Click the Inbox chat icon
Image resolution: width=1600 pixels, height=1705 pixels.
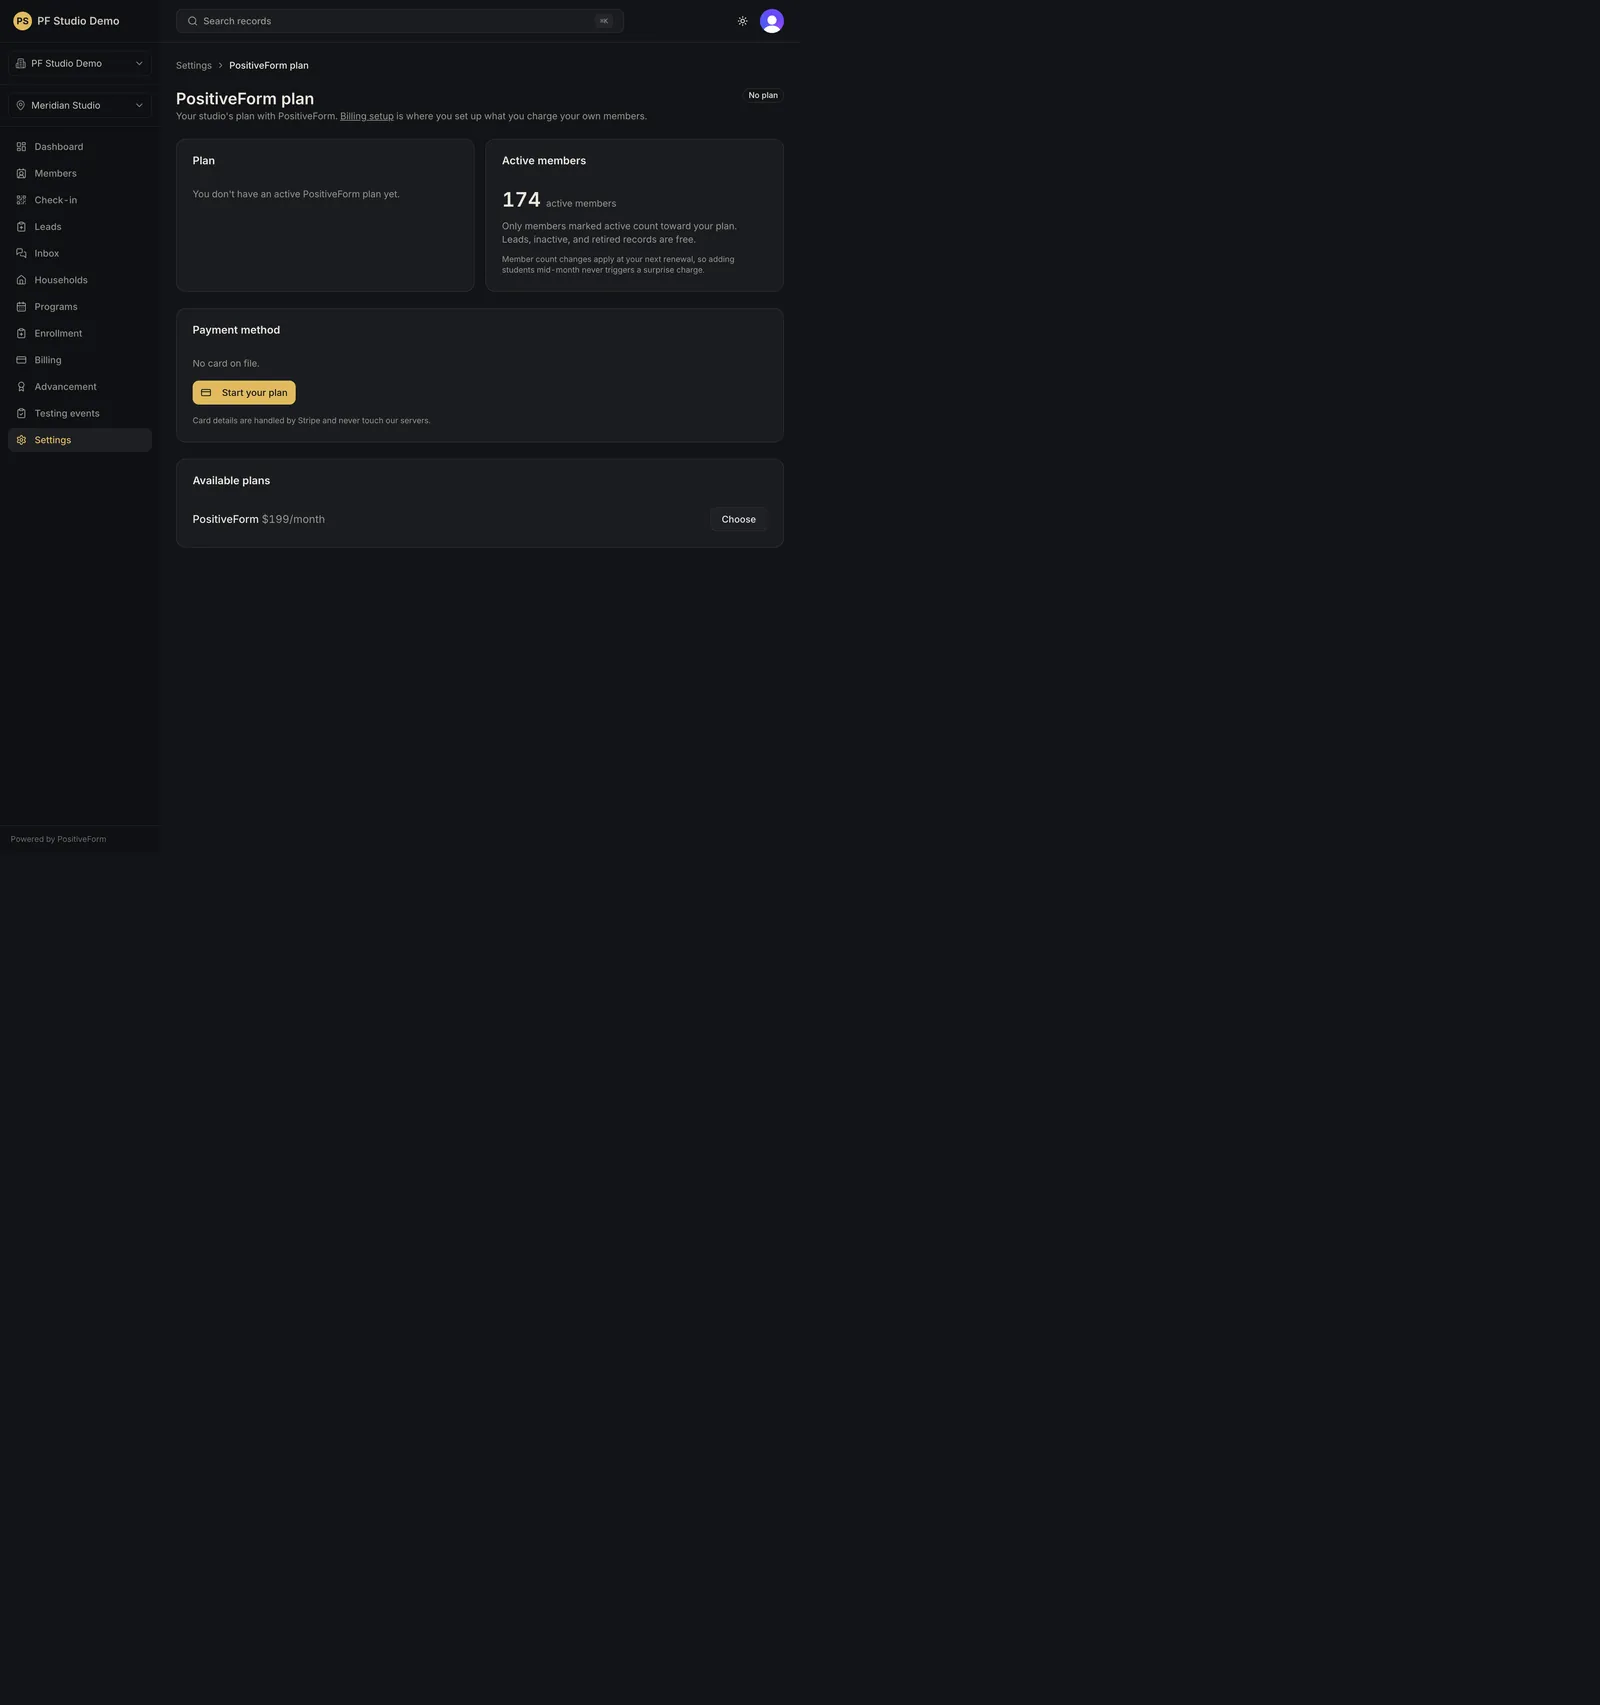21,254
